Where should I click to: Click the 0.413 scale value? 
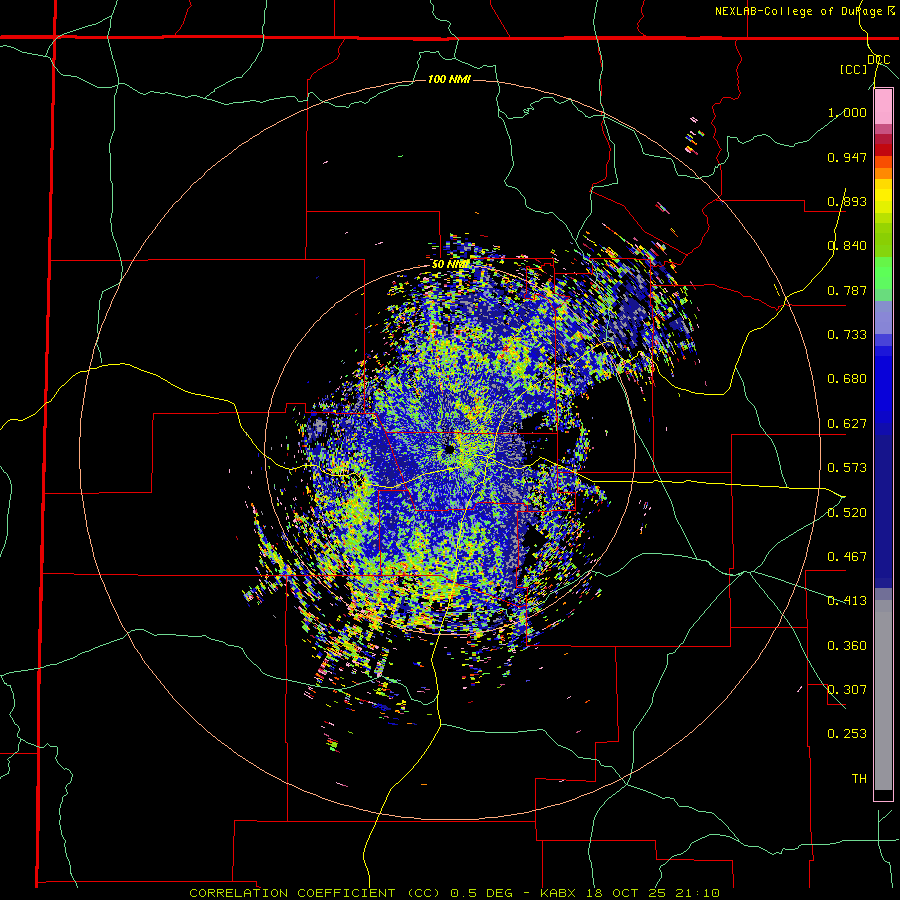point(847,601)
